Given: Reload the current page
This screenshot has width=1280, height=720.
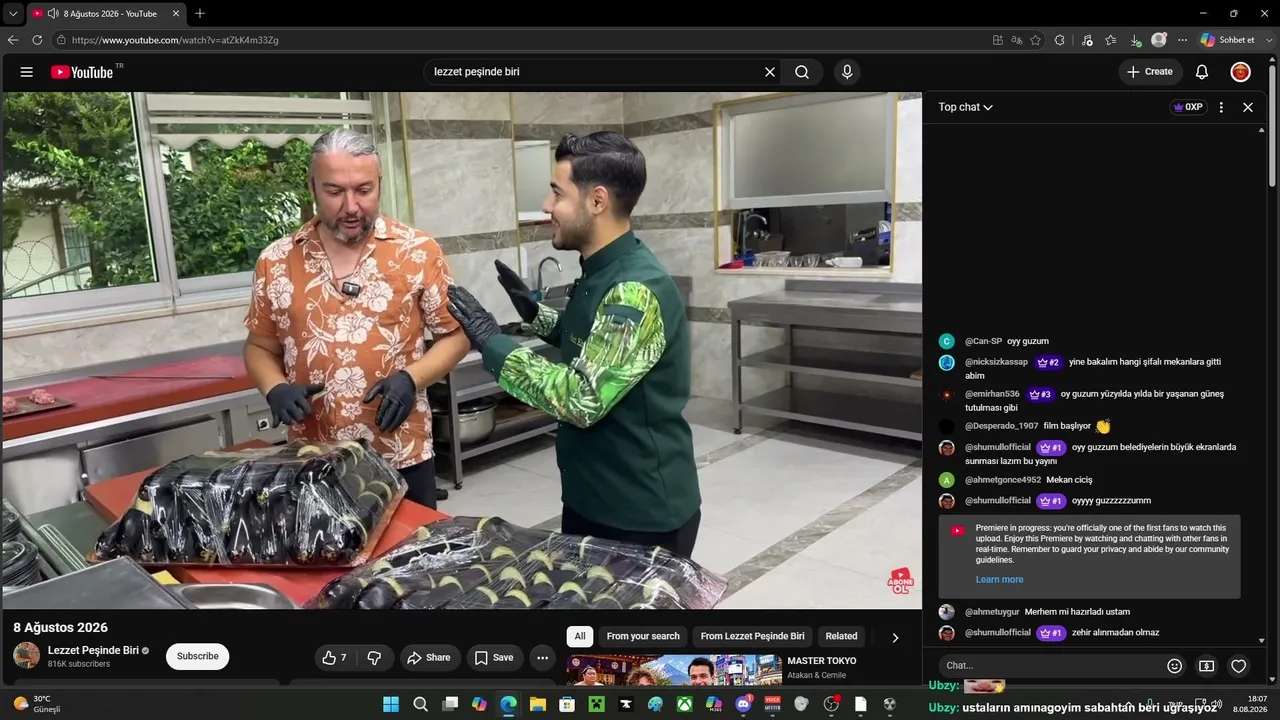Looking at the screenshot, I should 37,40.
